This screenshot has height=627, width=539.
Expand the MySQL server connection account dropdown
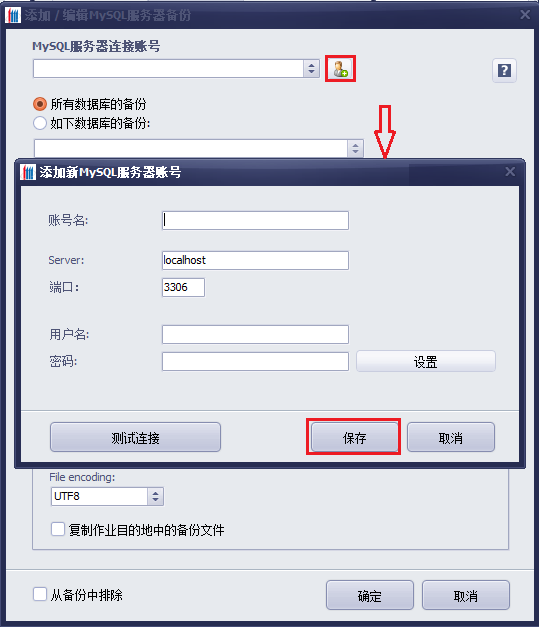click(x=311, y=69)
